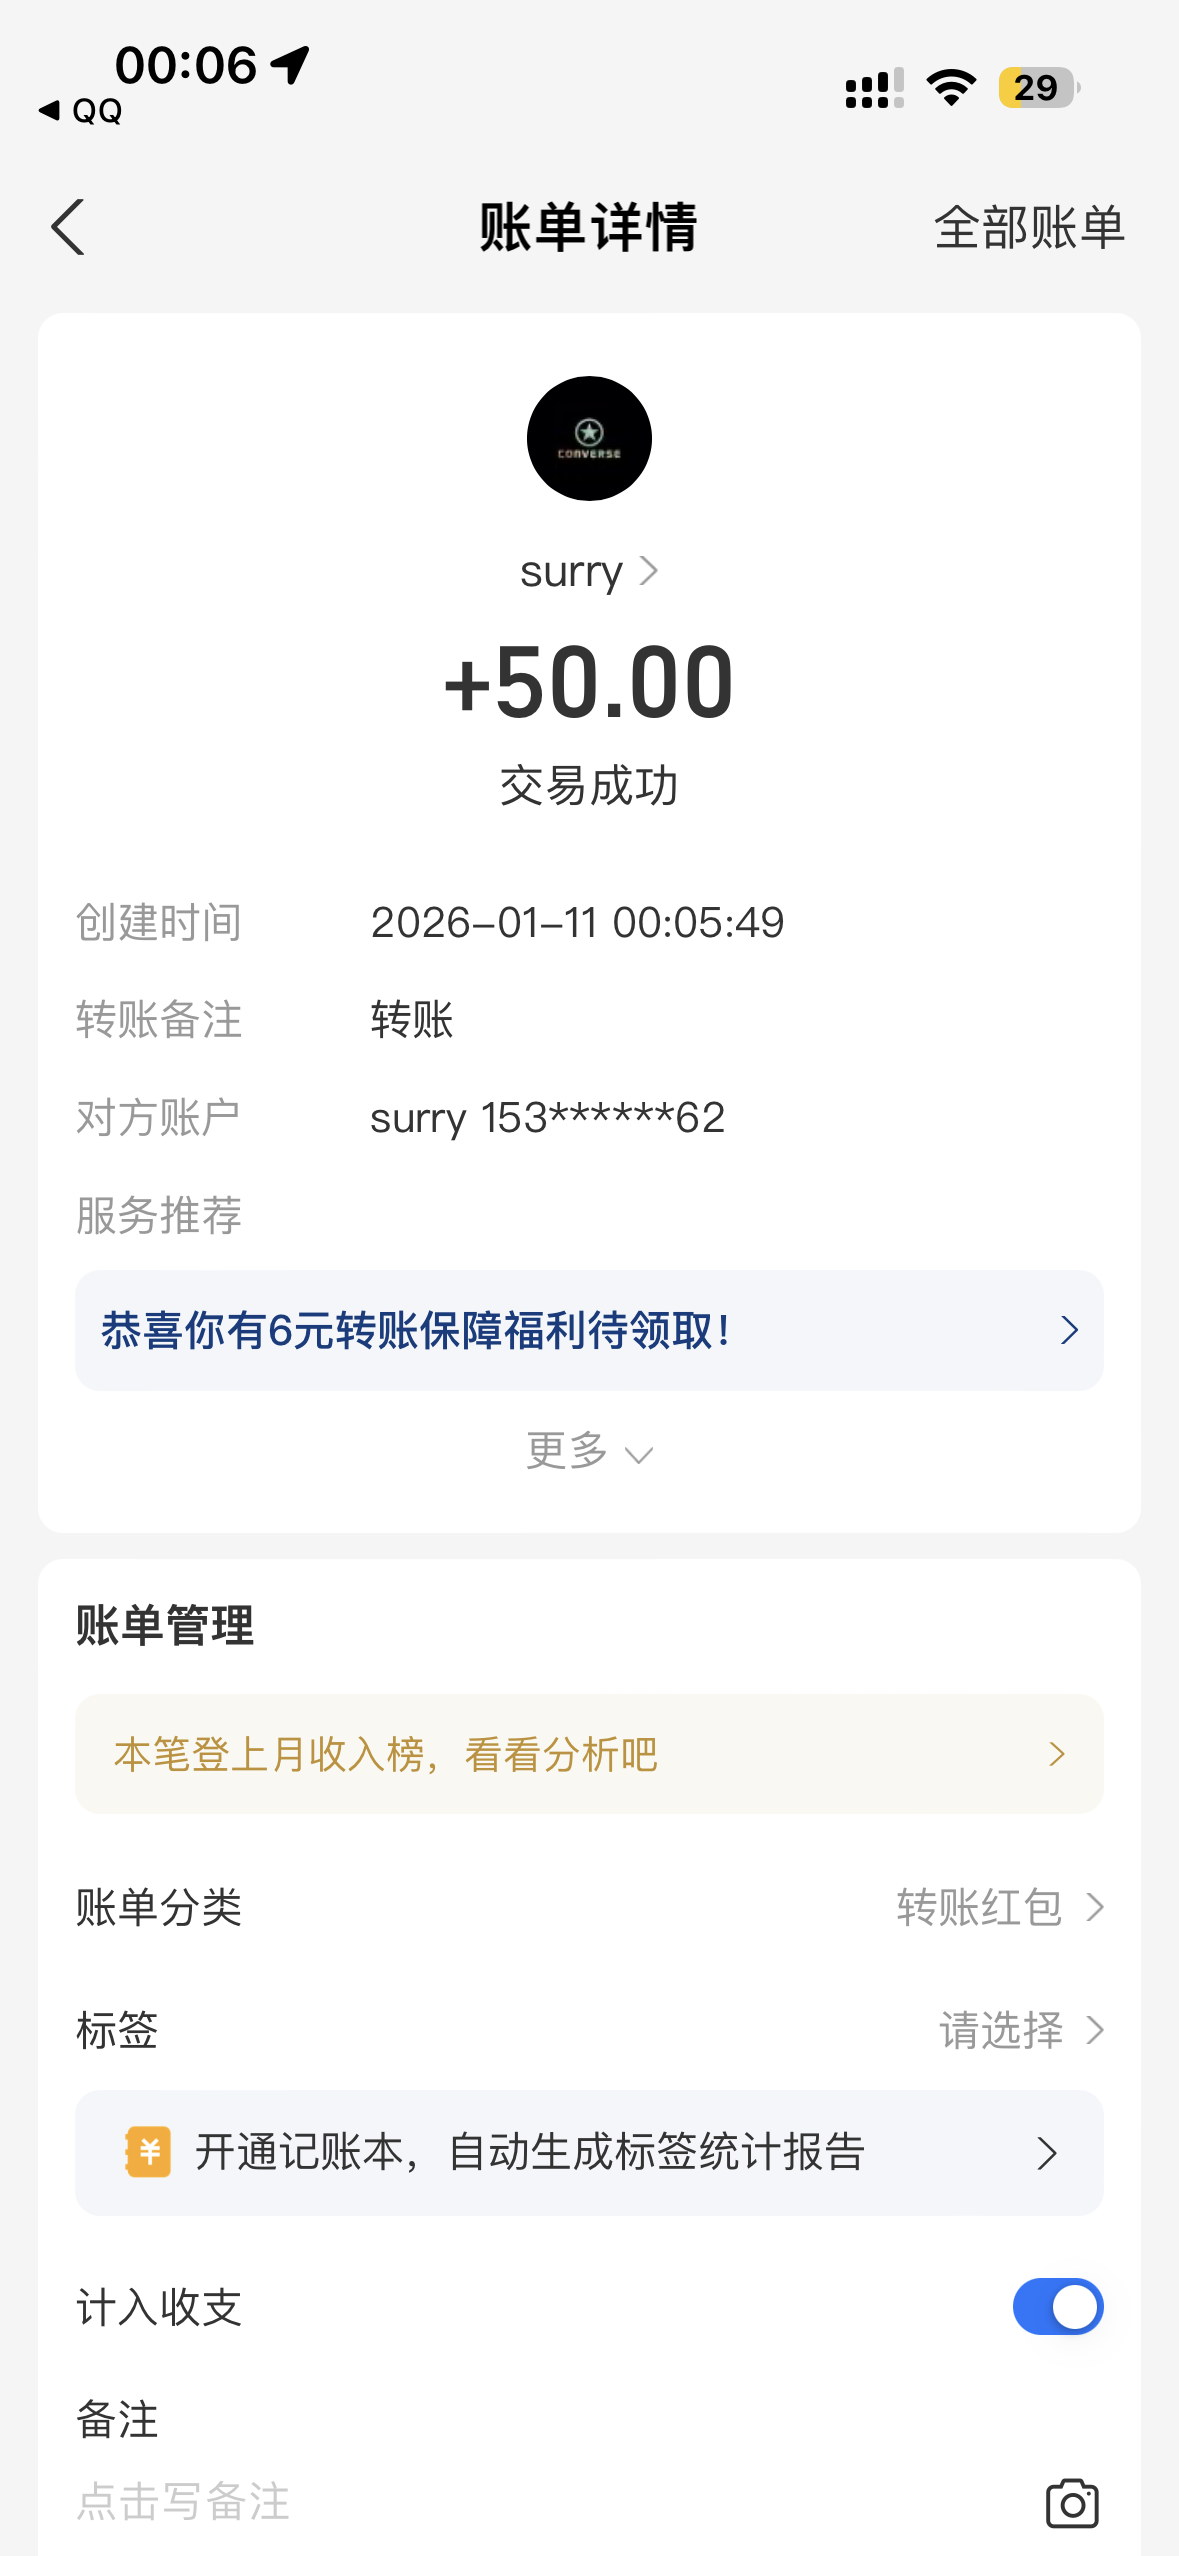The height and width of the screenshot is (2556, 1179).
Task: Open the 账单分类 selector showing 转账红包
Action: click(x=999, y=1908)
